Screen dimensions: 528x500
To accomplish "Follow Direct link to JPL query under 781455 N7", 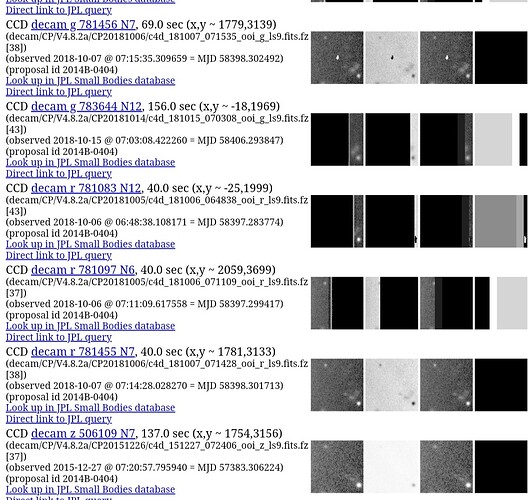I will pos(59,419).
